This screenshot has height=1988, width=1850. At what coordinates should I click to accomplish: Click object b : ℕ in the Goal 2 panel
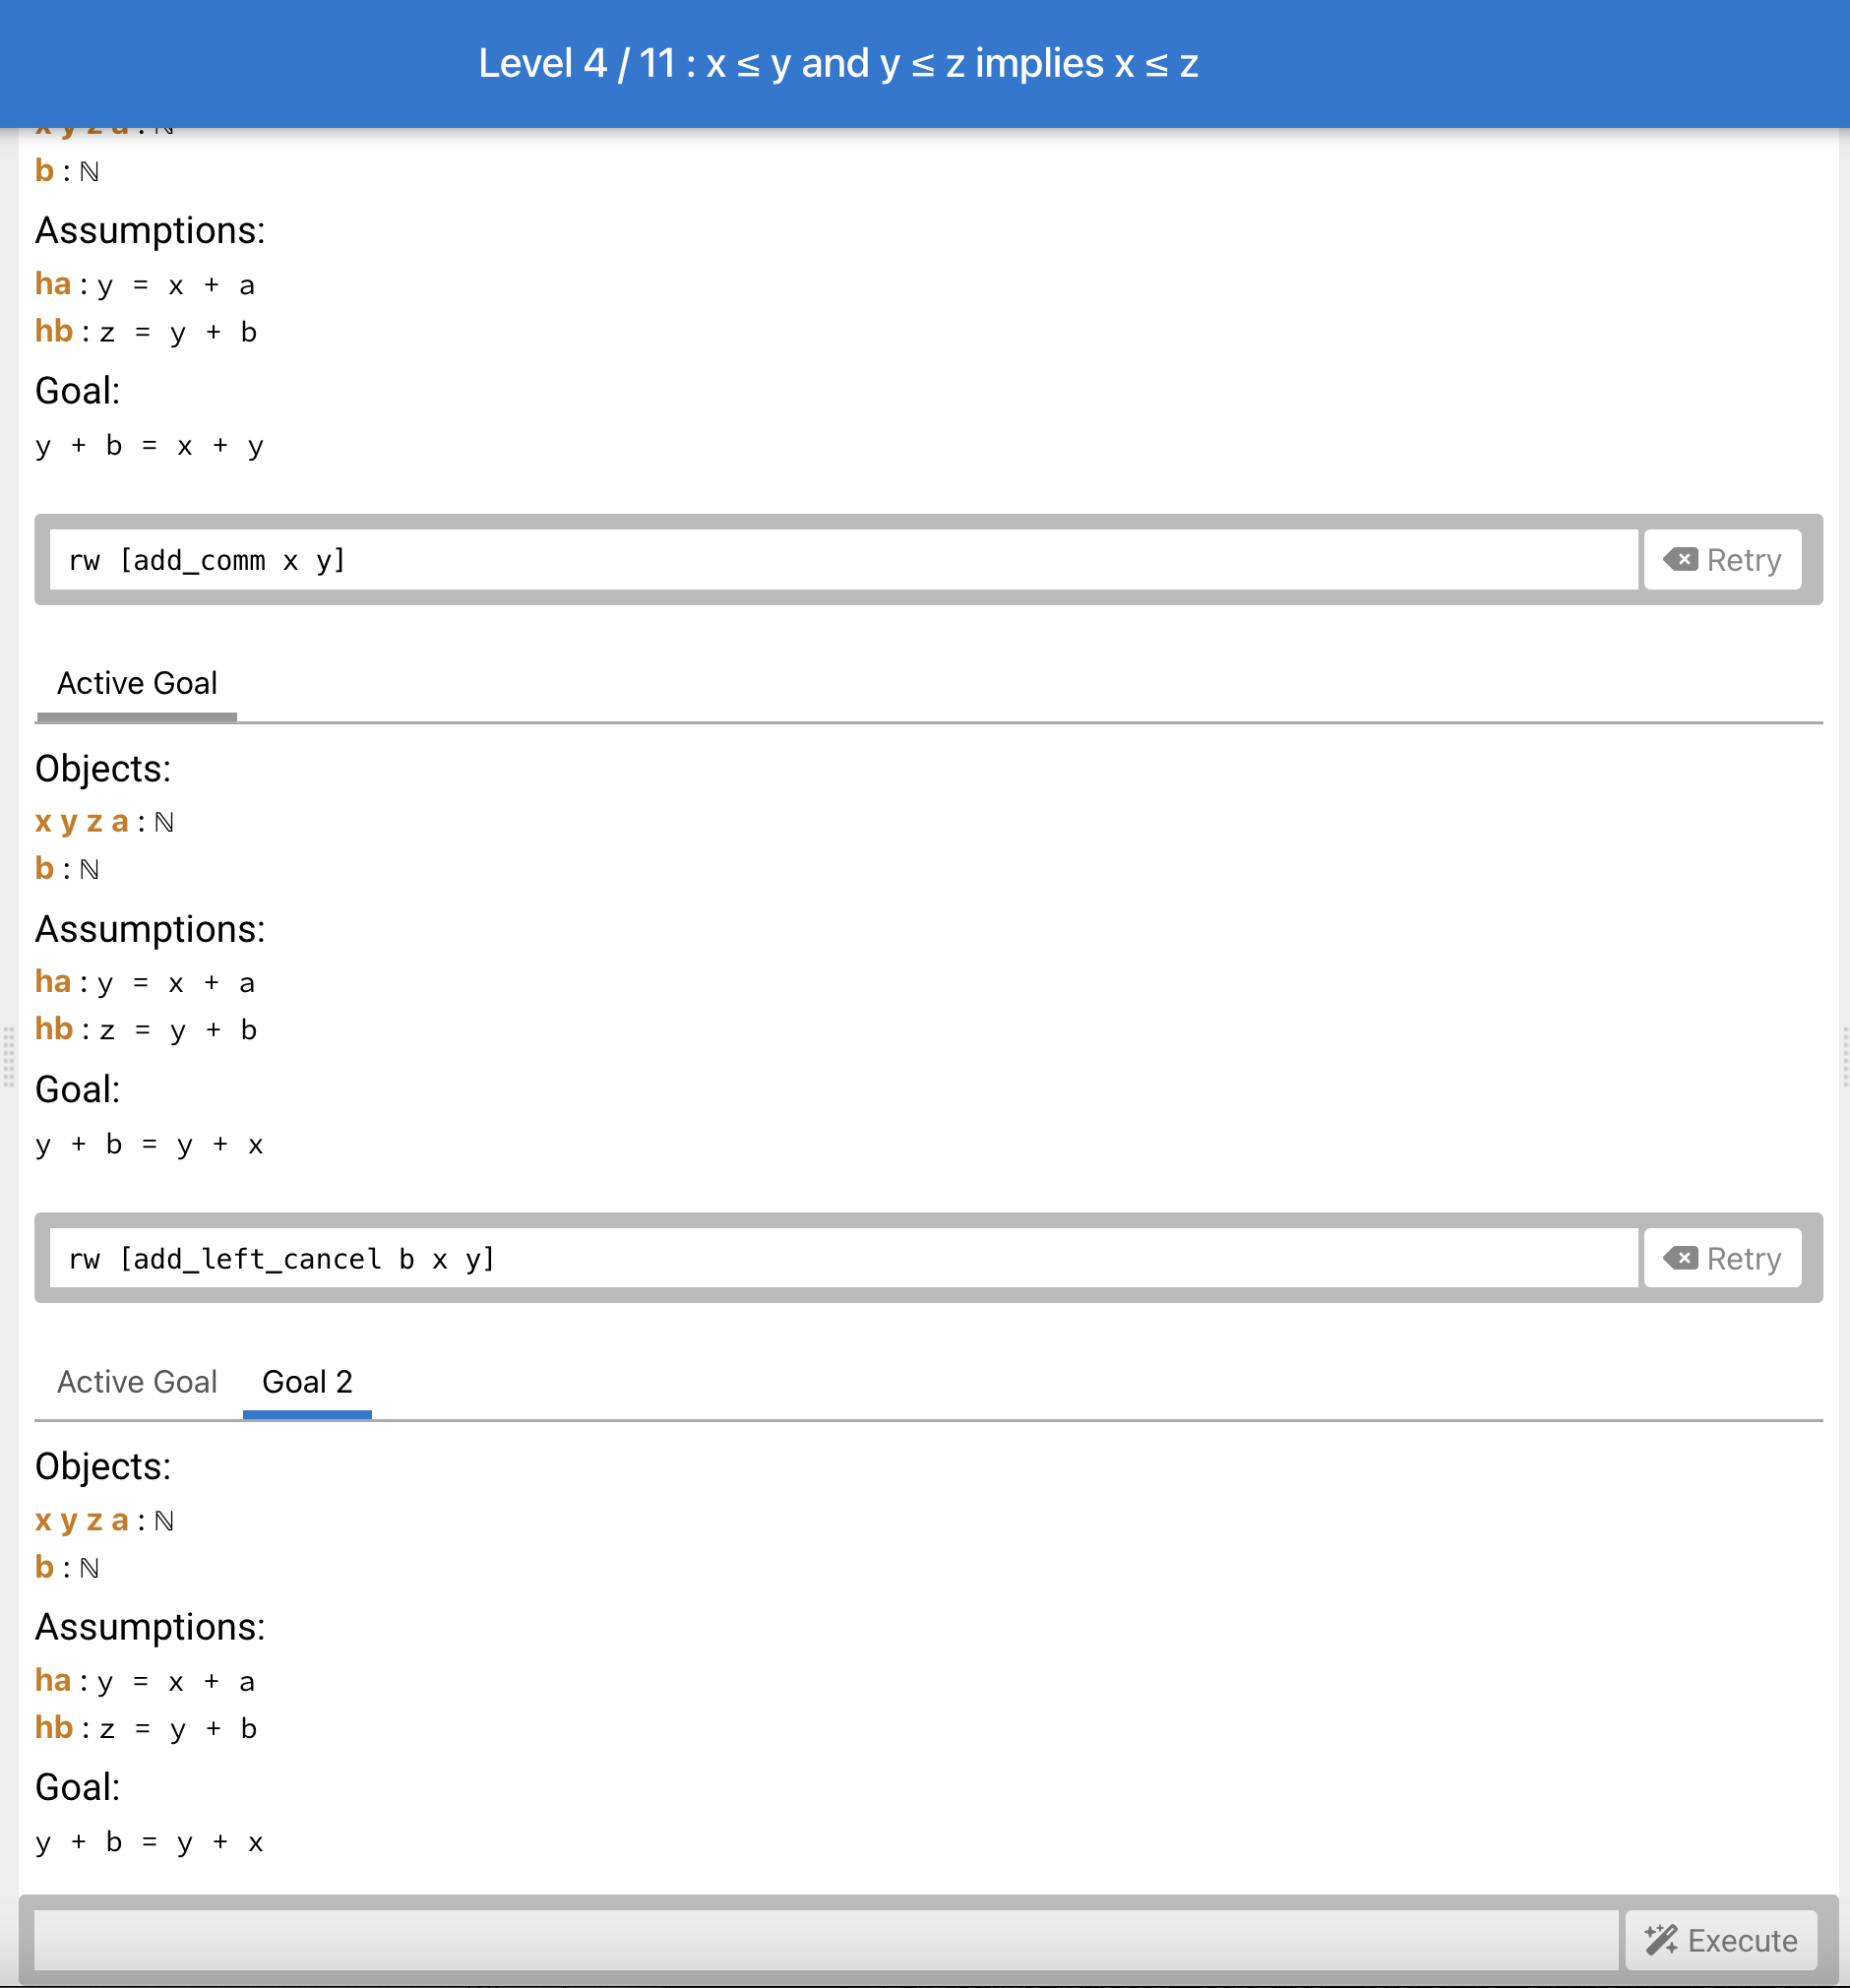pos(67,1567)
